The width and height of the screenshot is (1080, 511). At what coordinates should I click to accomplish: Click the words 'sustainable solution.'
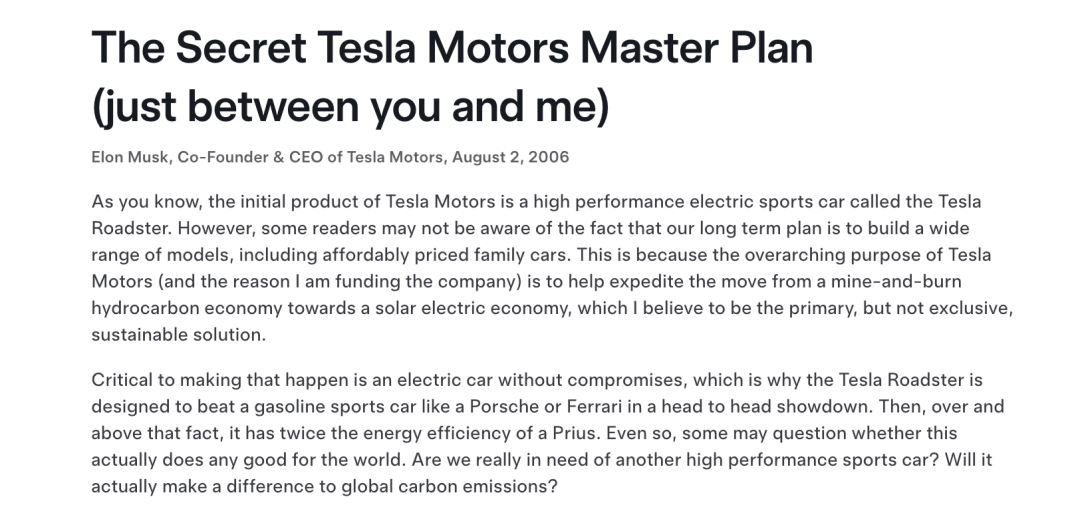178,335
